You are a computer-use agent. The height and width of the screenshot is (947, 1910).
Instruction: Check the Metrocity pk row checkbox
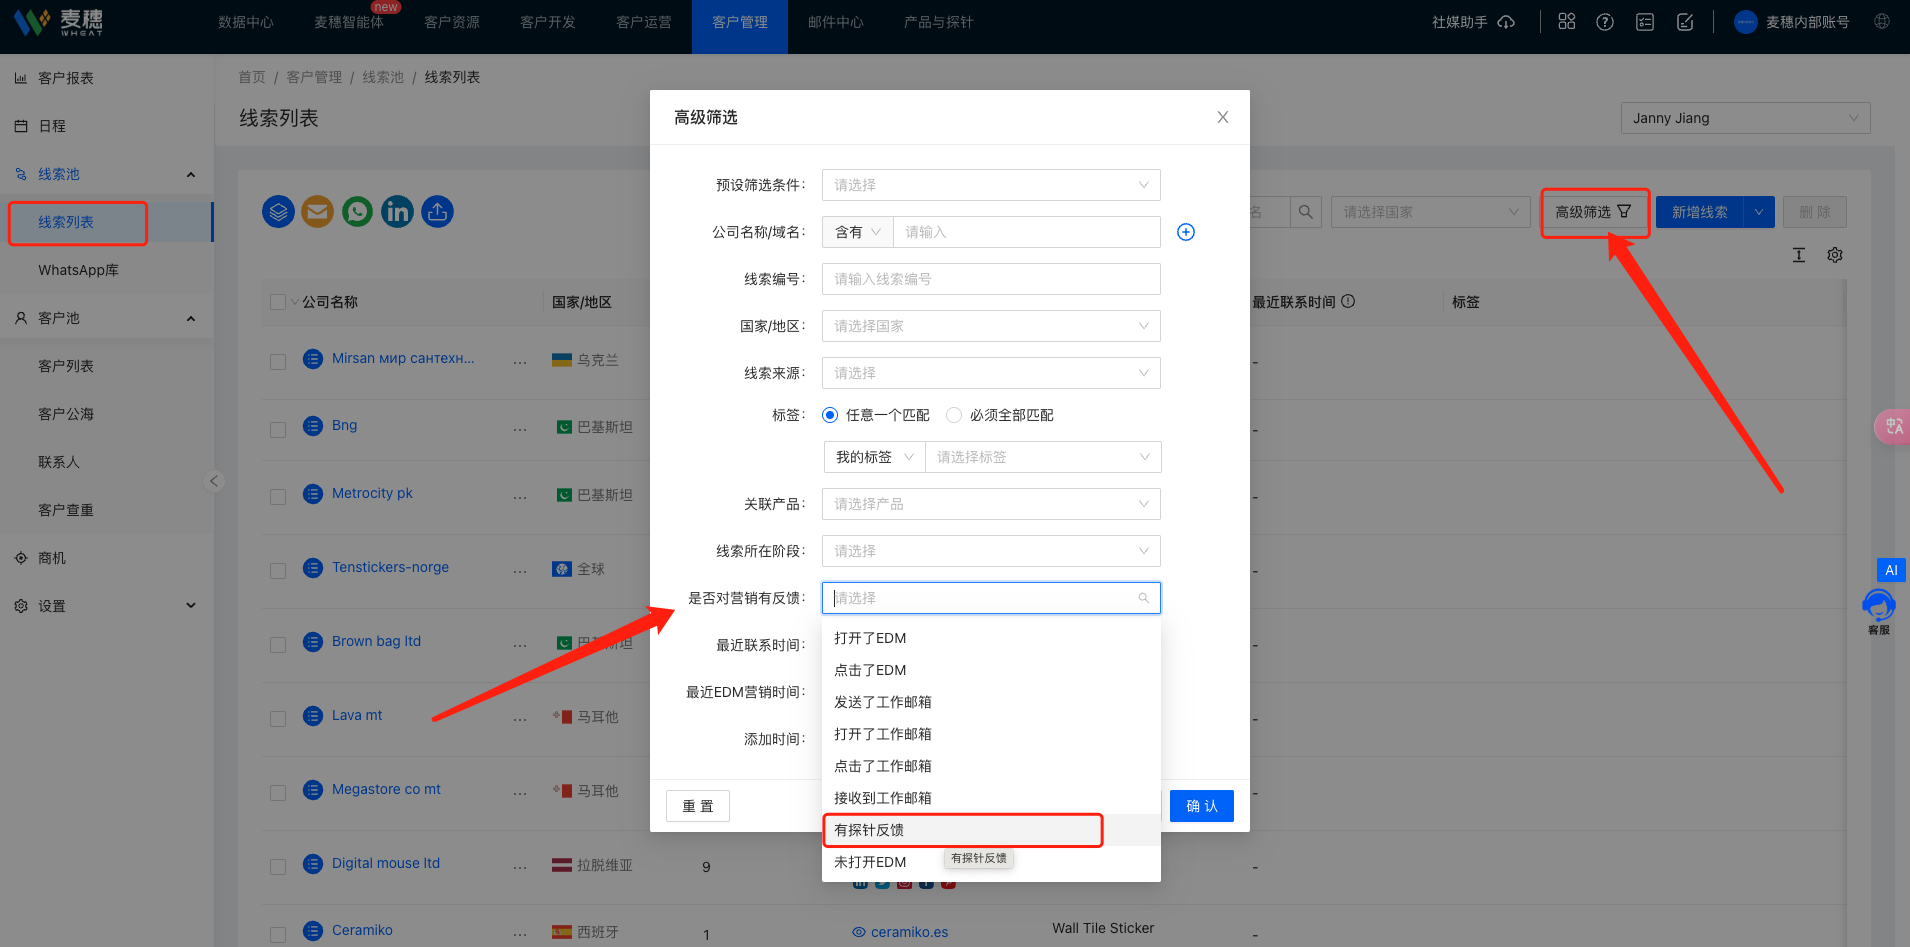coord(278,497)
